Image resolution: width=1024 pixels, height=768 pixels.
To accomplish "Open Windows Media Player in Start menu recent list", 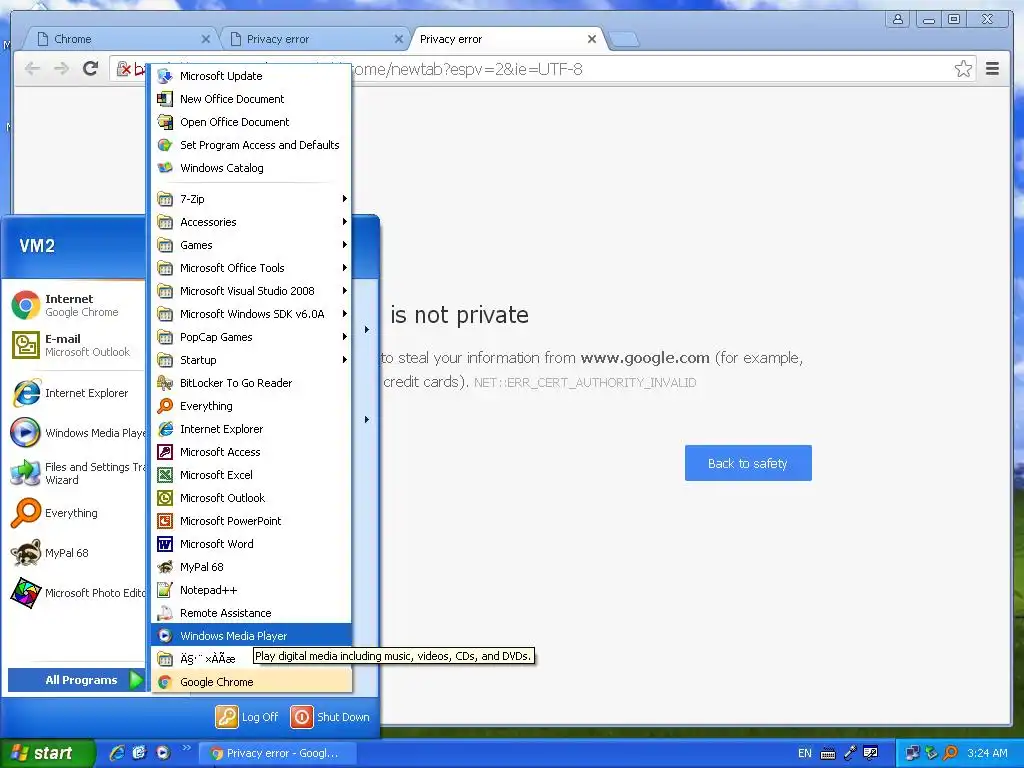I will pyautogui.click(x=76, y=433).
